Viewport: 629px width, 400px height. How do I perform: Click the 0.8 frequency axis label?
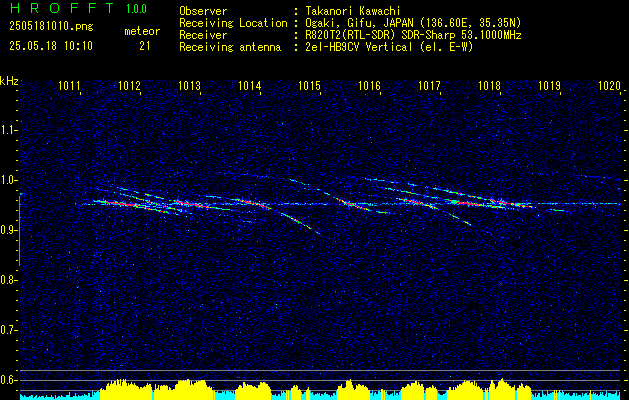[x=8, y=280]
